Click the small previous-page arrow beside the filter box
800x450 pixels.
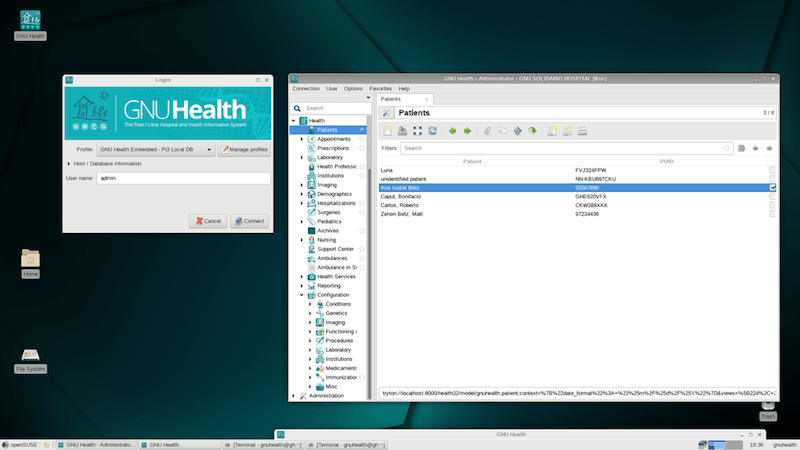756,148
